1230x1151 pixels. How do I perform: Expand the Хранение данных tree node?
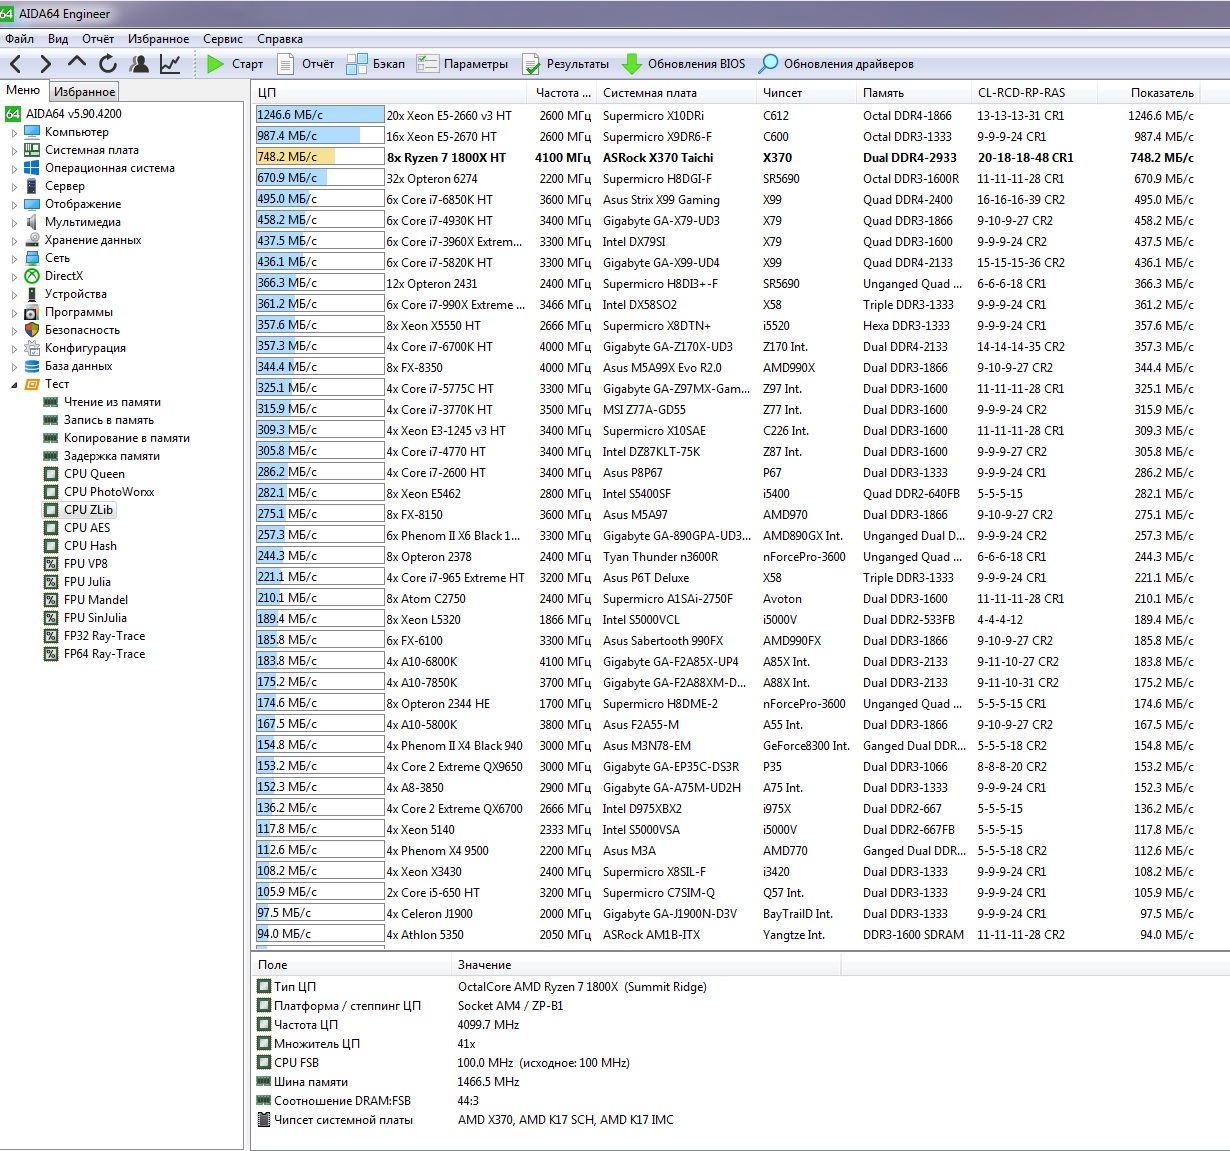click(14, 240)
